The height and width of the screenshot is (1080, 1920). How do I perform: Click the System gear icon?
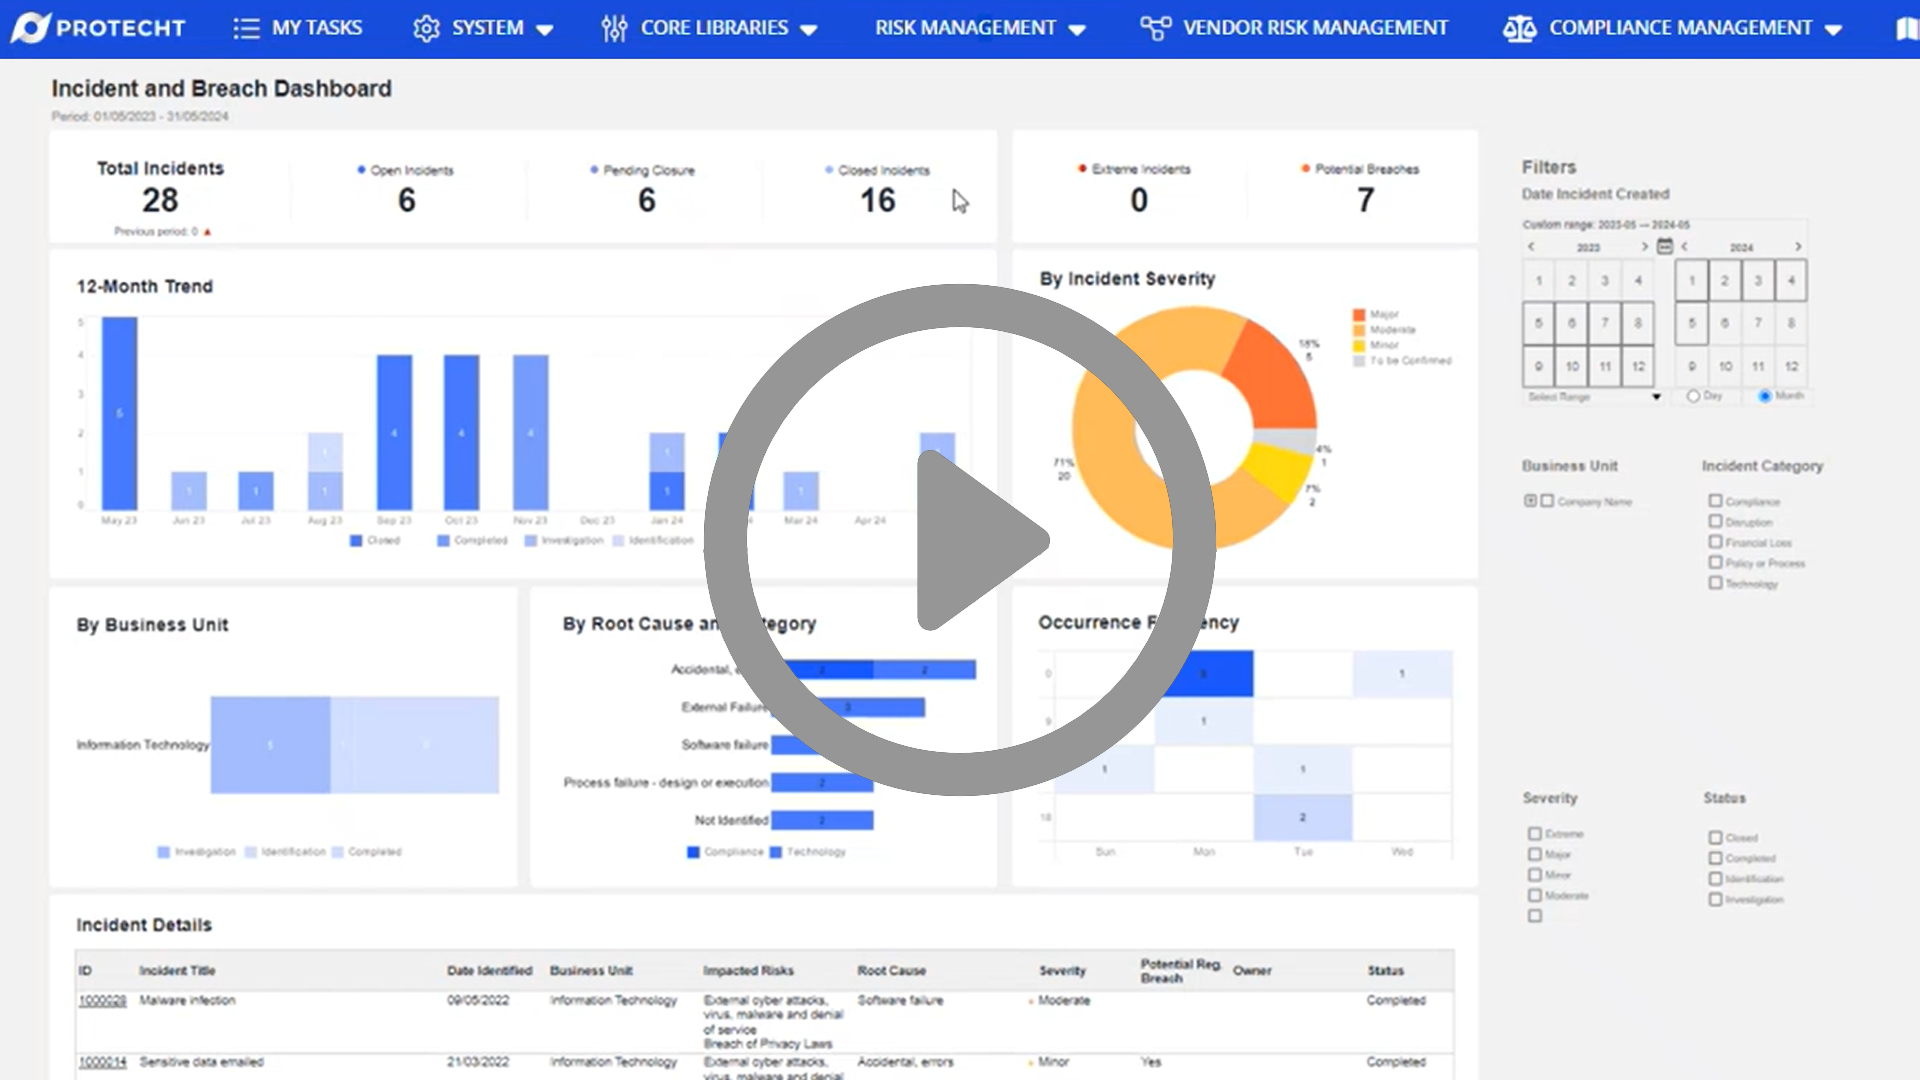coord(428,27)
